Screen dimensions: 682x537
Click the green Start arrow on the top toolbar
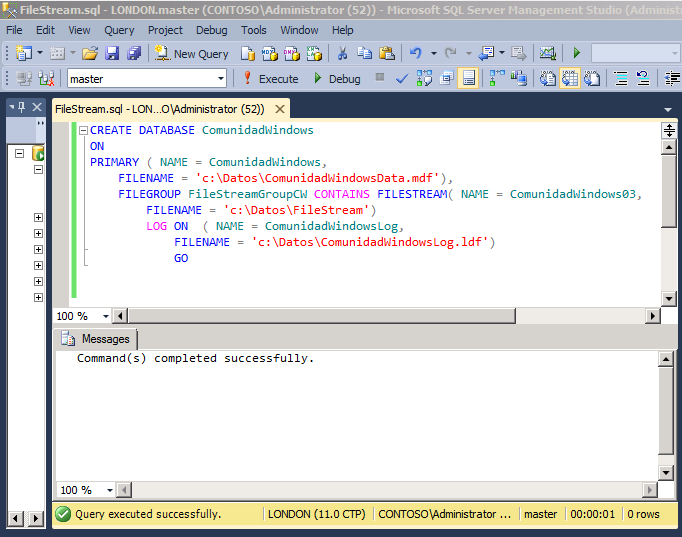pyautogui.click(x=577, y=53)
